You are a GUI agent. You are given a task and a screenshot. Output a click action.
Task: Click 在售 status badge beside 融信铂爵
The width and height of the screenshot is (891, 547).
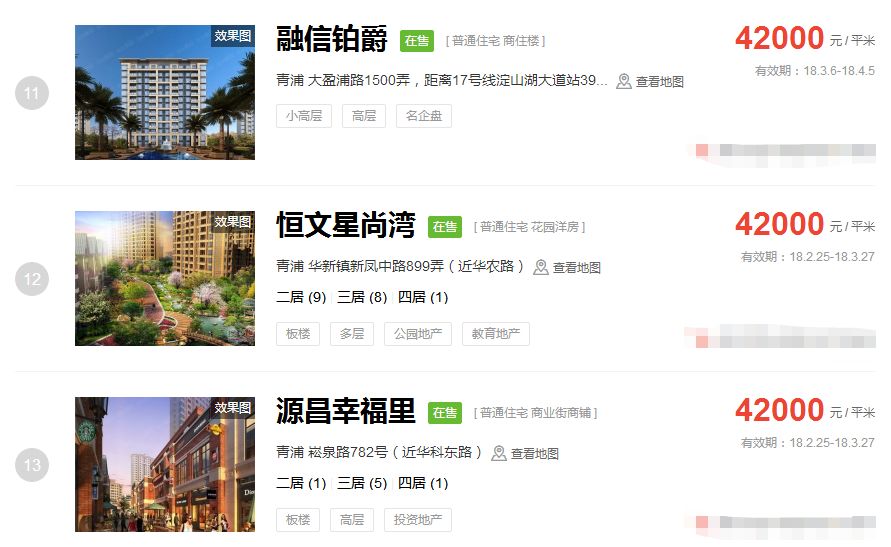point(417,41)
